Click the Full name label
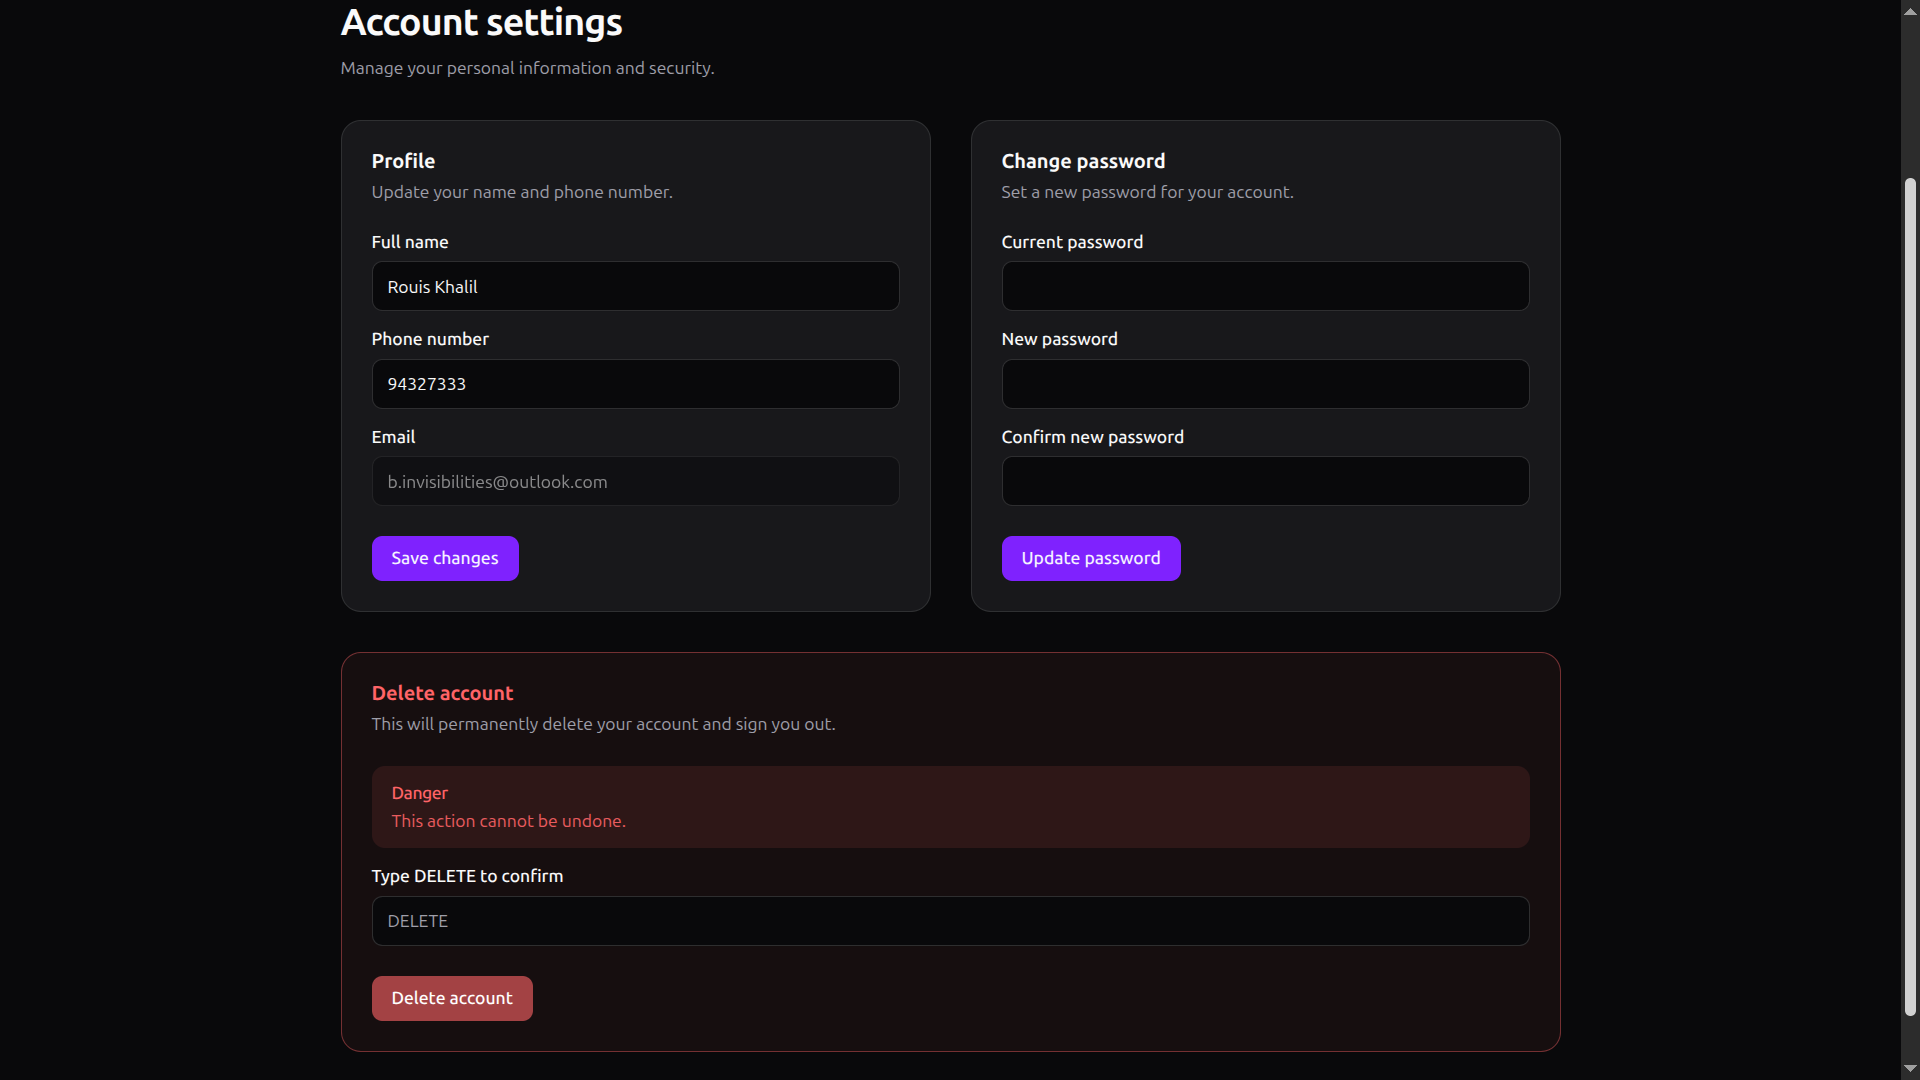1920x1080 pixels. 410,242
